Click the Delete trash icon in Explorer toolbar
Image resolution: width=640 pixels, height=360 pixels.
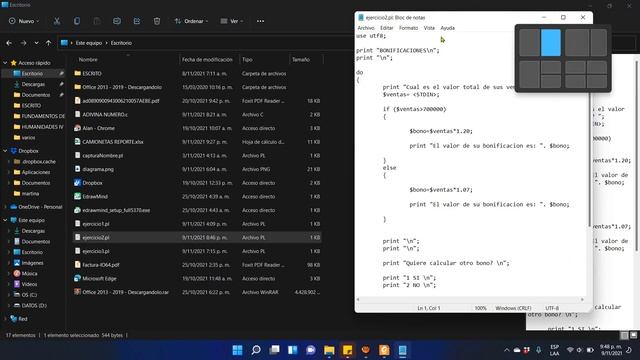(x=157, y=21)
